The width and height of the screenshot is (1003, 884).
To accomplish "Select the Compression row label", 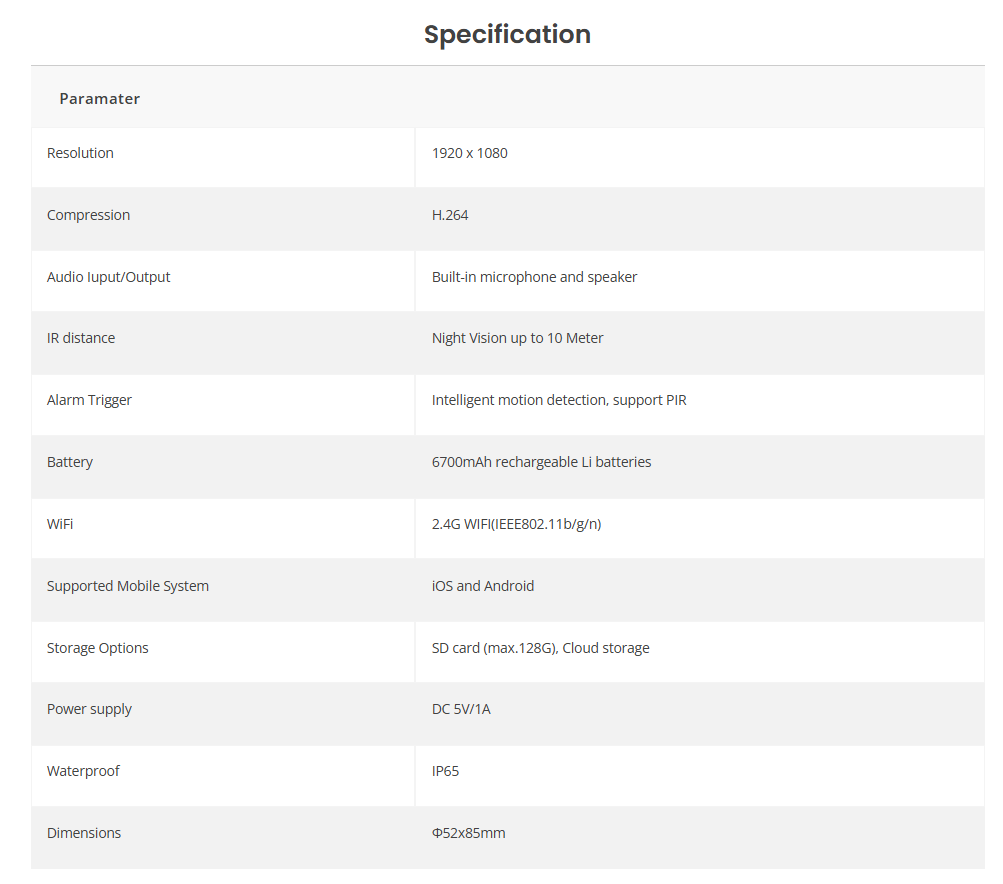I will coord(88,215).
